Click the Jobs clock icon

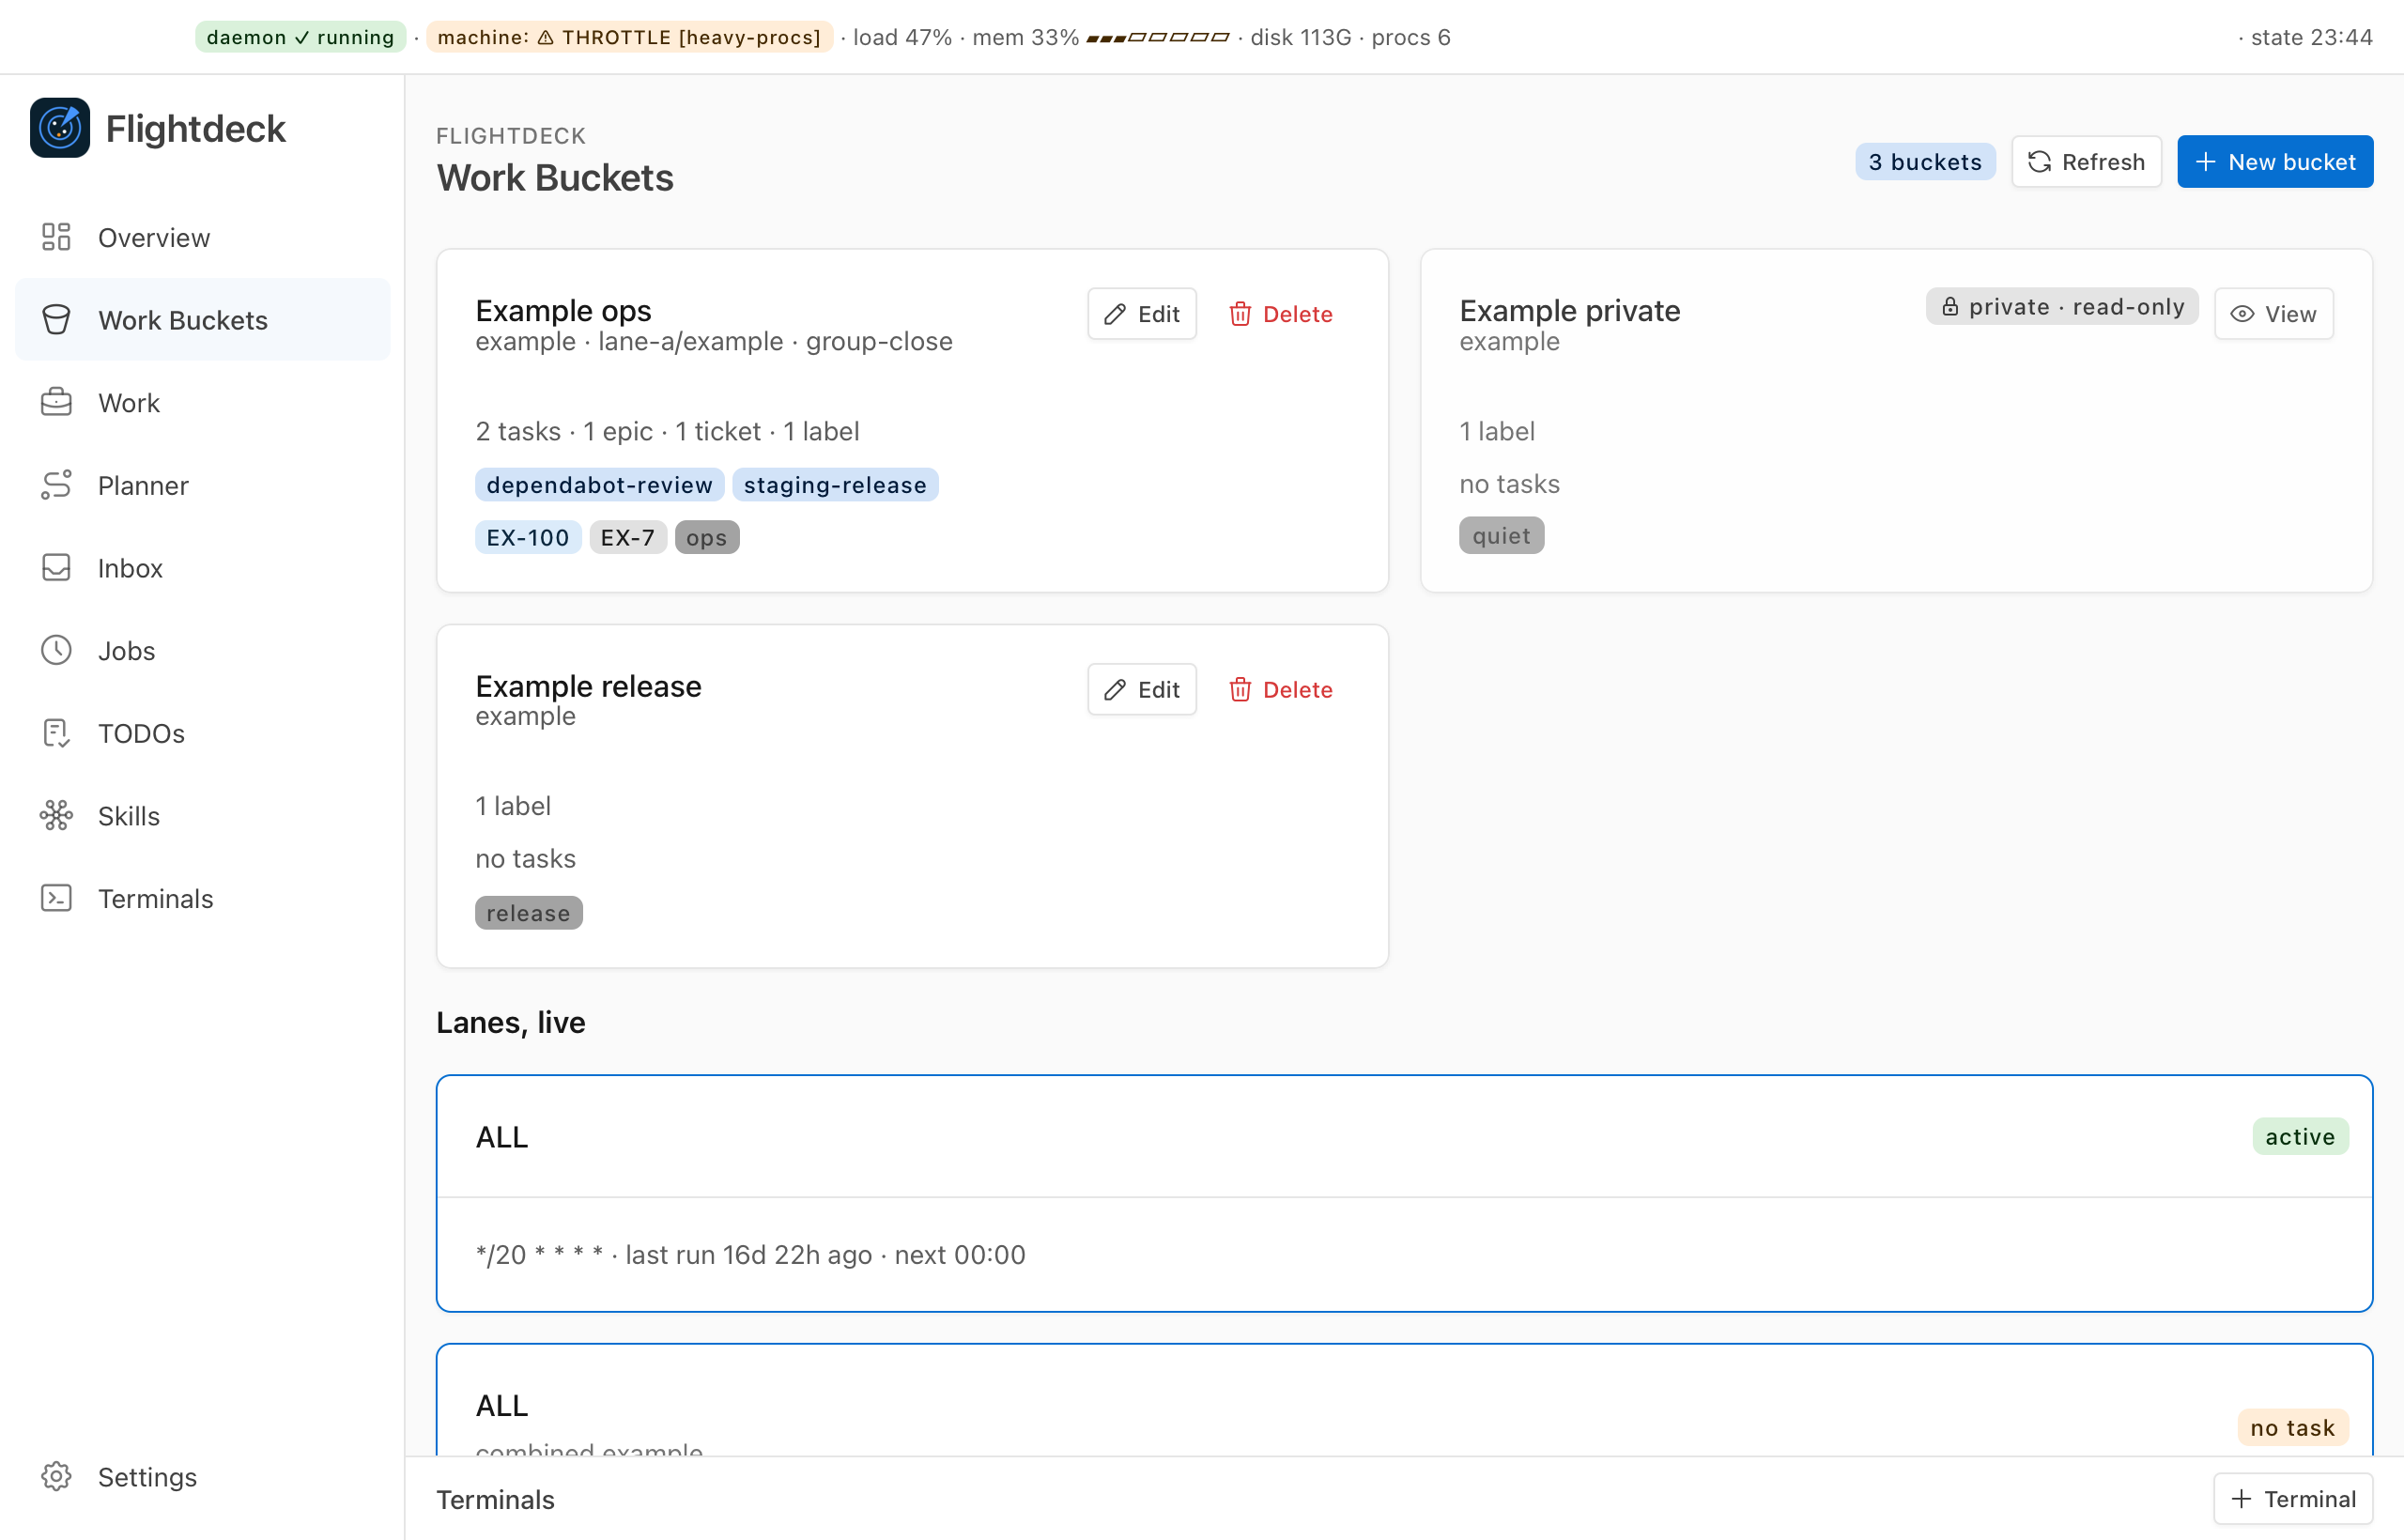pos(56,650)
